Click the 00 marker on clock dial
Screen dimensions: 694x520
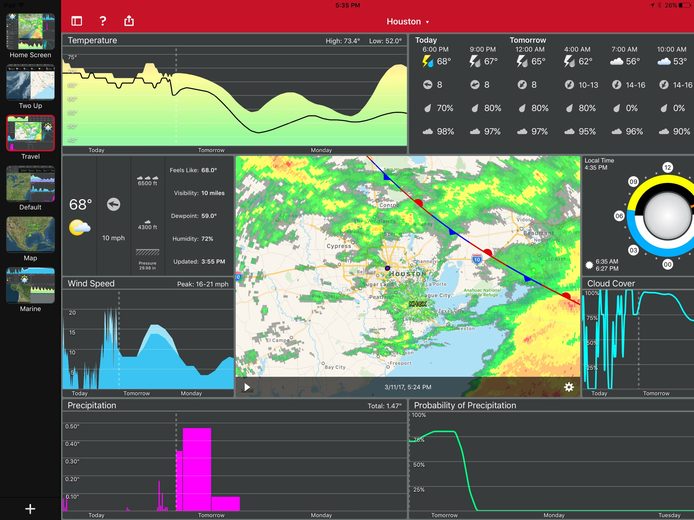click(x=667, y=265)
